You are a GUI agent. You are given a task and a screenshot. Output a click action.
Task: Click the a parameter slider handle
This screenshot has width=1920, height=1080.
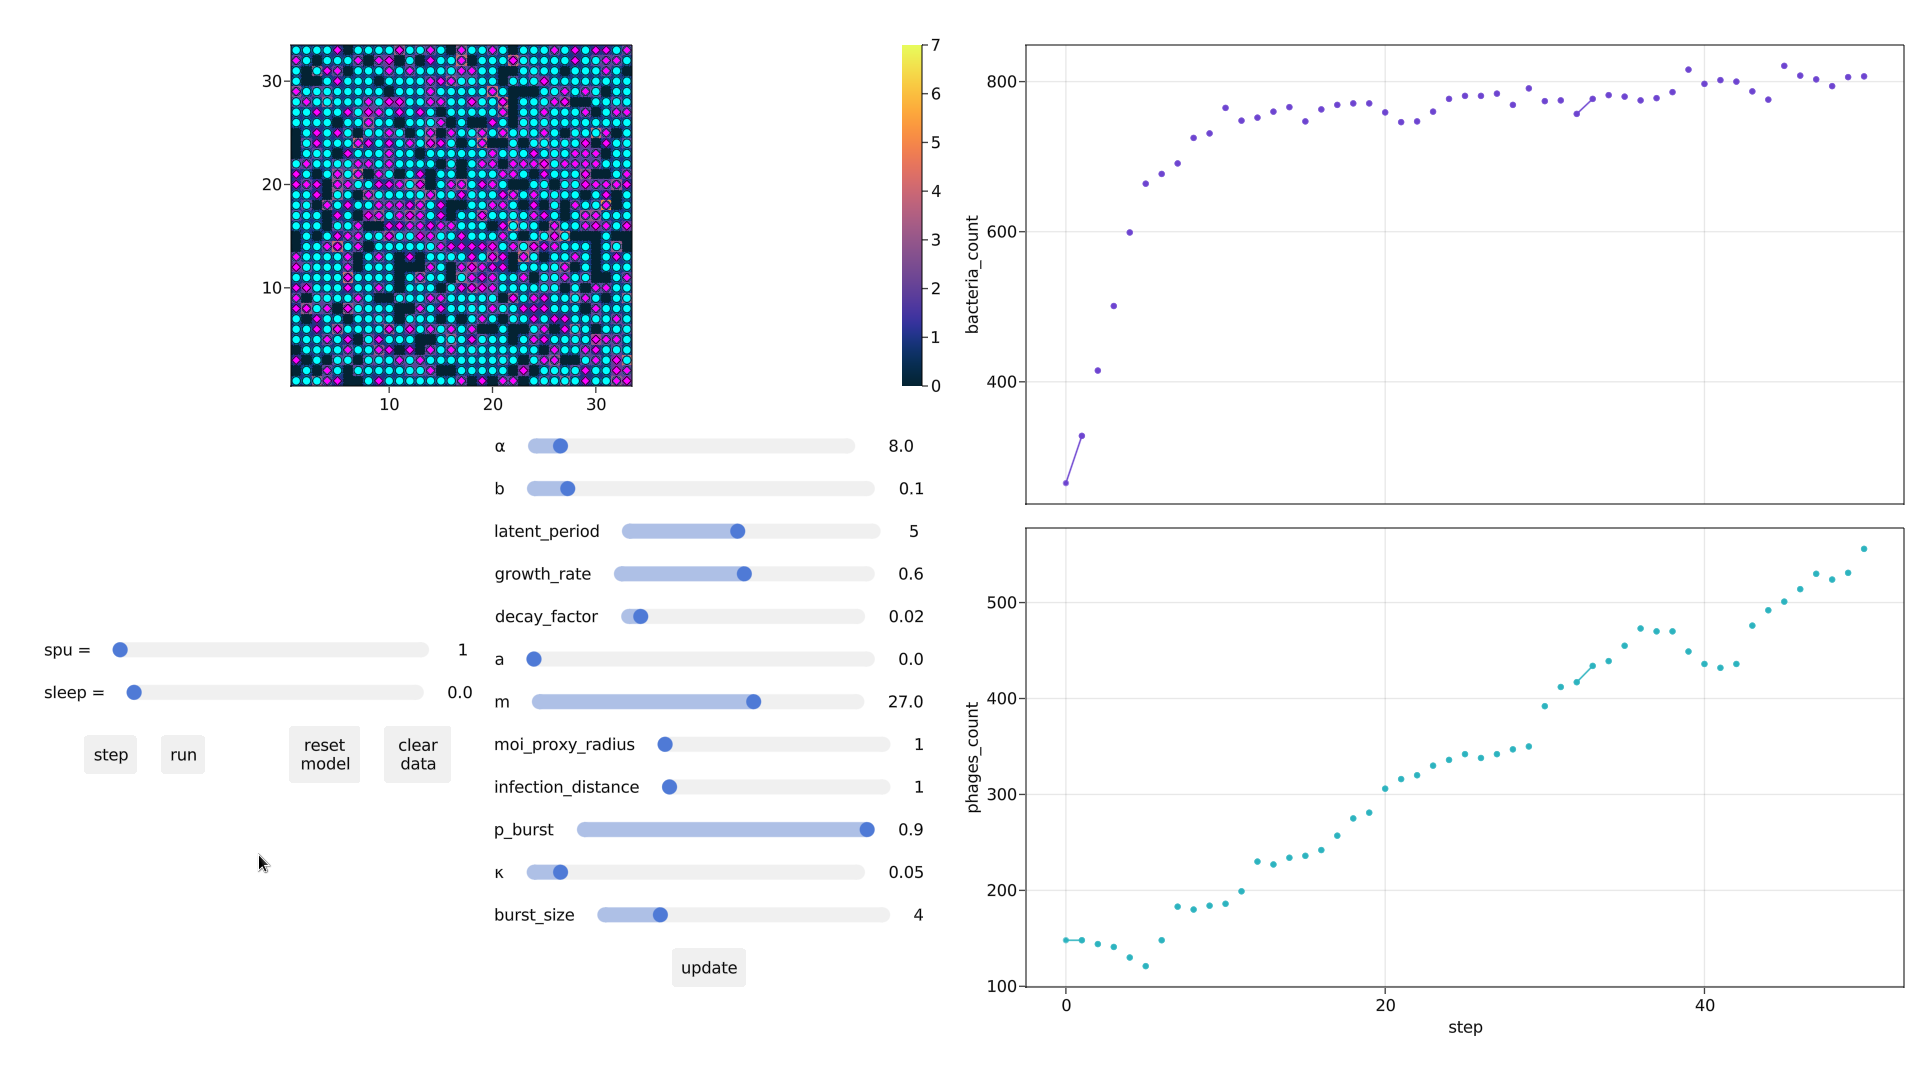(x=534, y=659)
